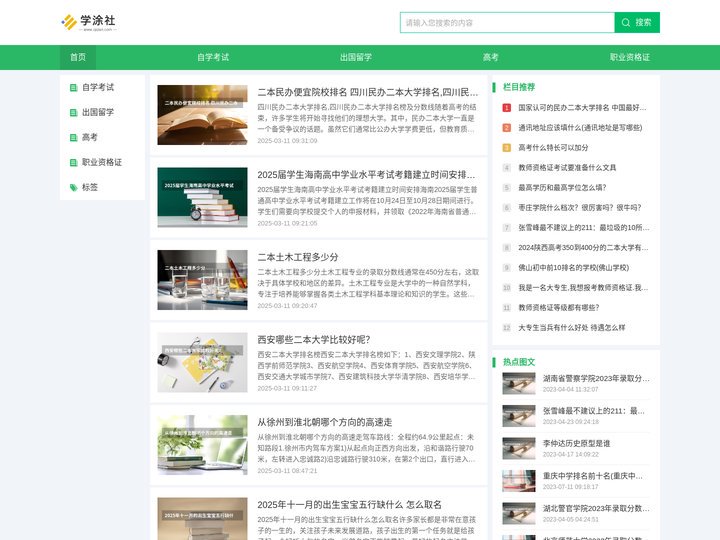Open hot thumbnail for 李仲达历史原型是谁
The width and height of the screenshot is (720, 540).
(x=519, y=449)
